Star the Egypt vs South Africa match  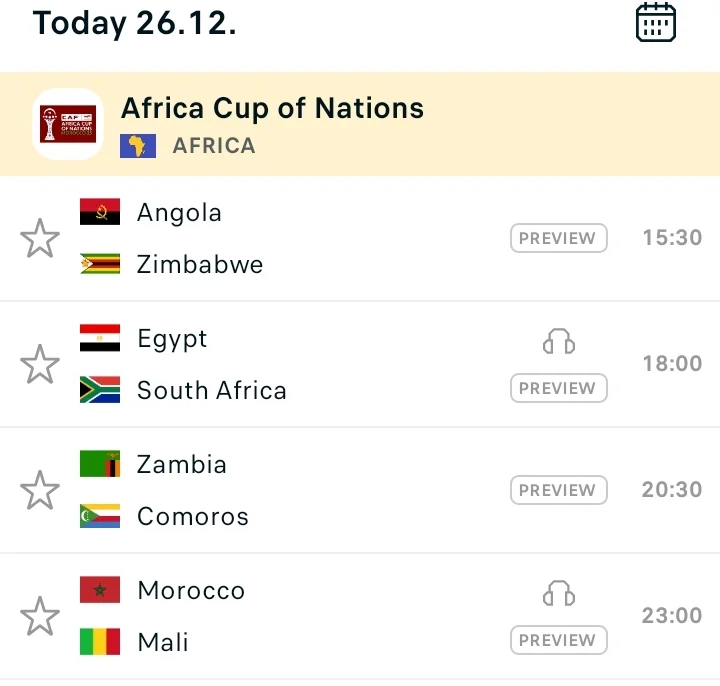coord(40,364)
